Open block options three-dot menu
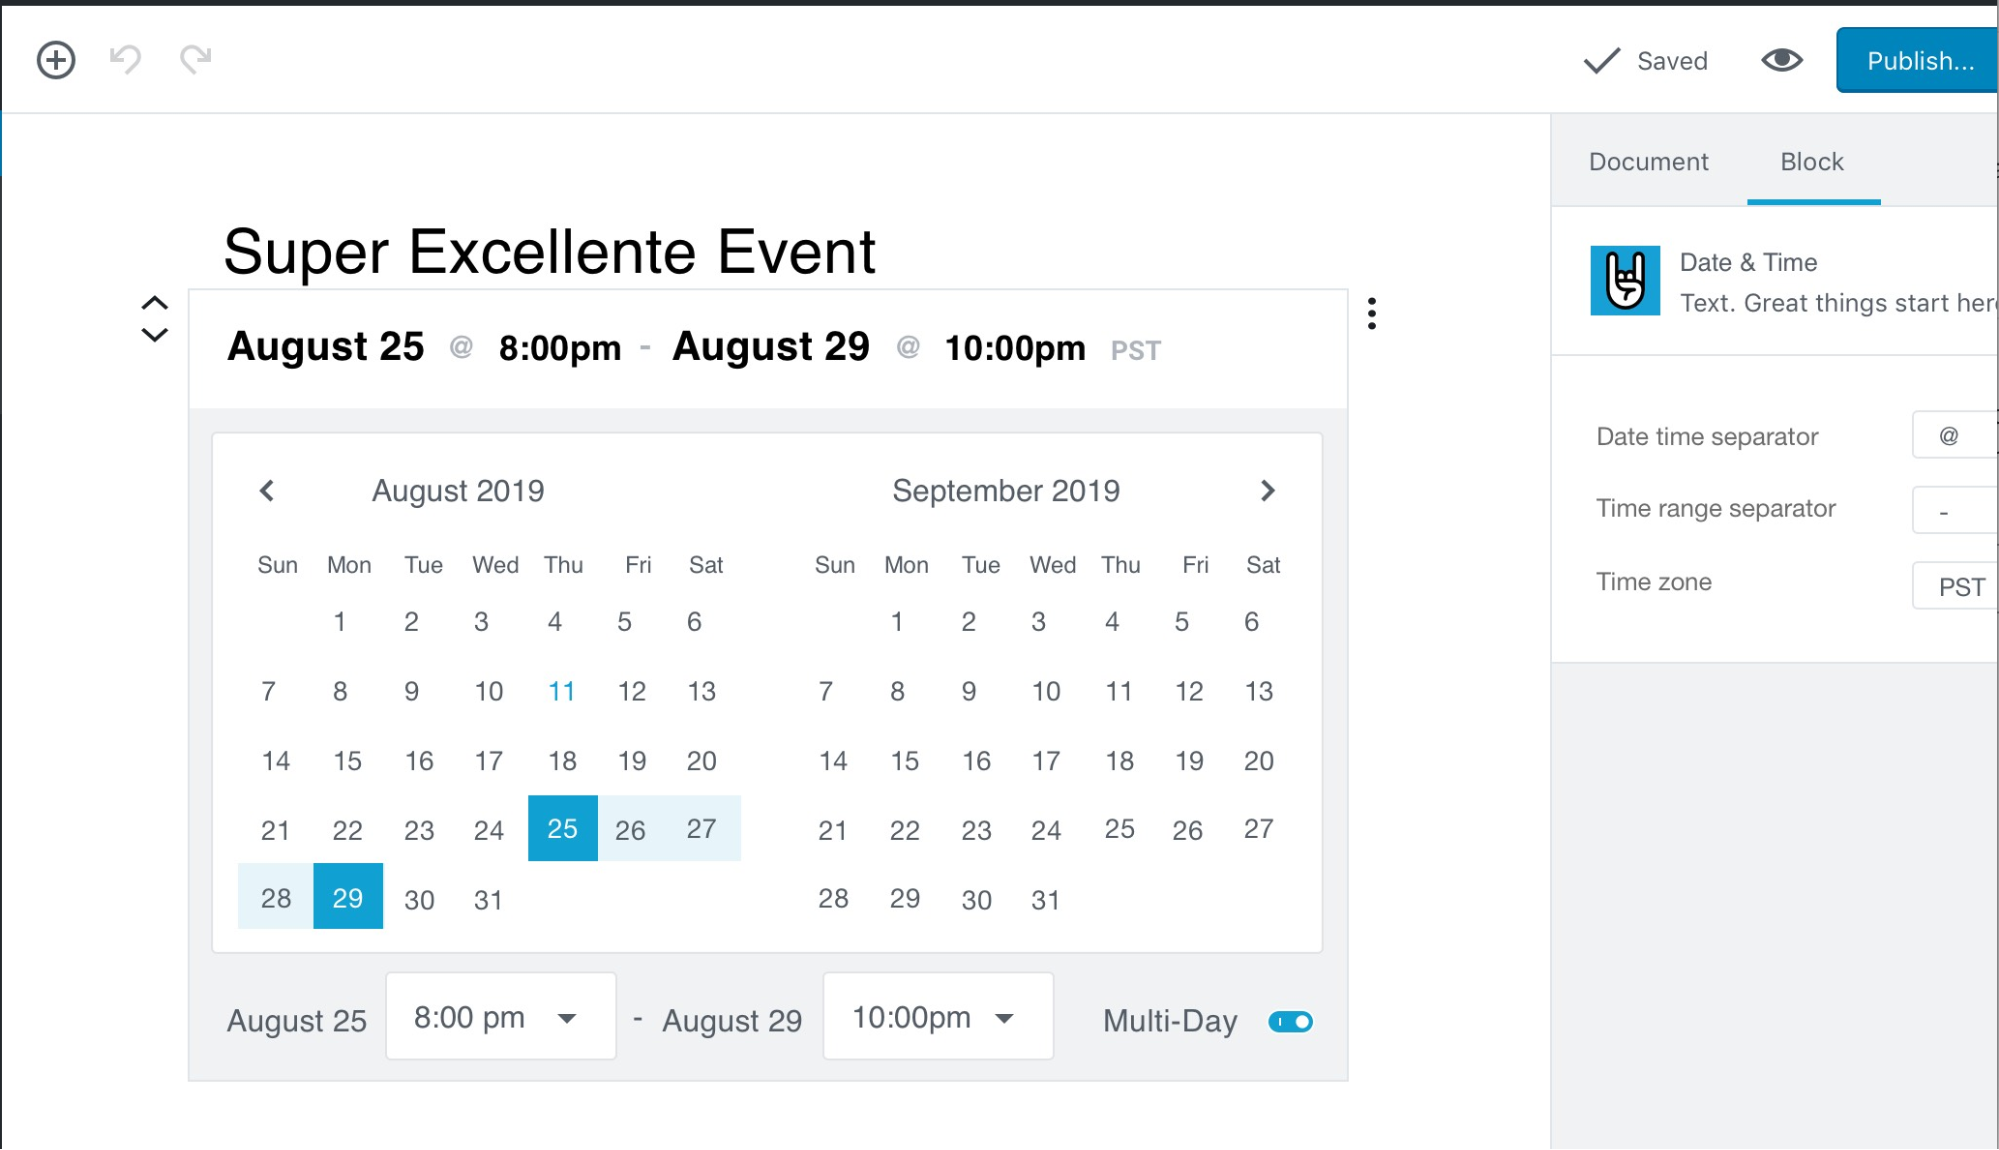Image resolution: width=1999 pixels, height=1150 pixels. (x=1371, y=314)
